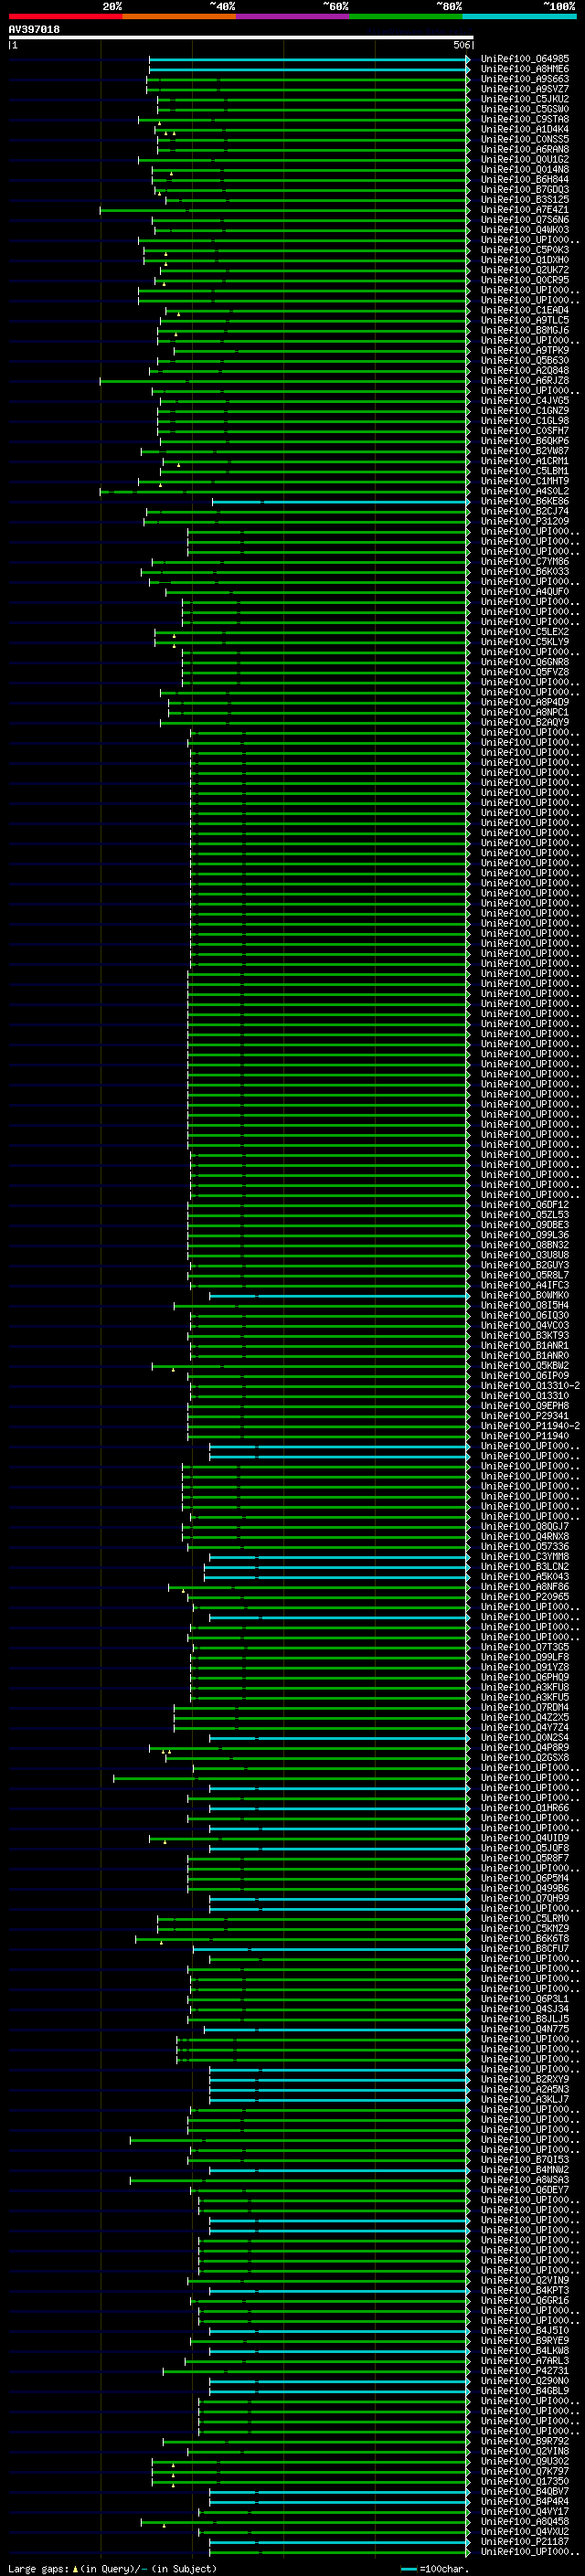Viewport: 585px width, 2576px height.
Task: Select hit label UniRef100_A3KLJ7
Action: click(525, 2100)
